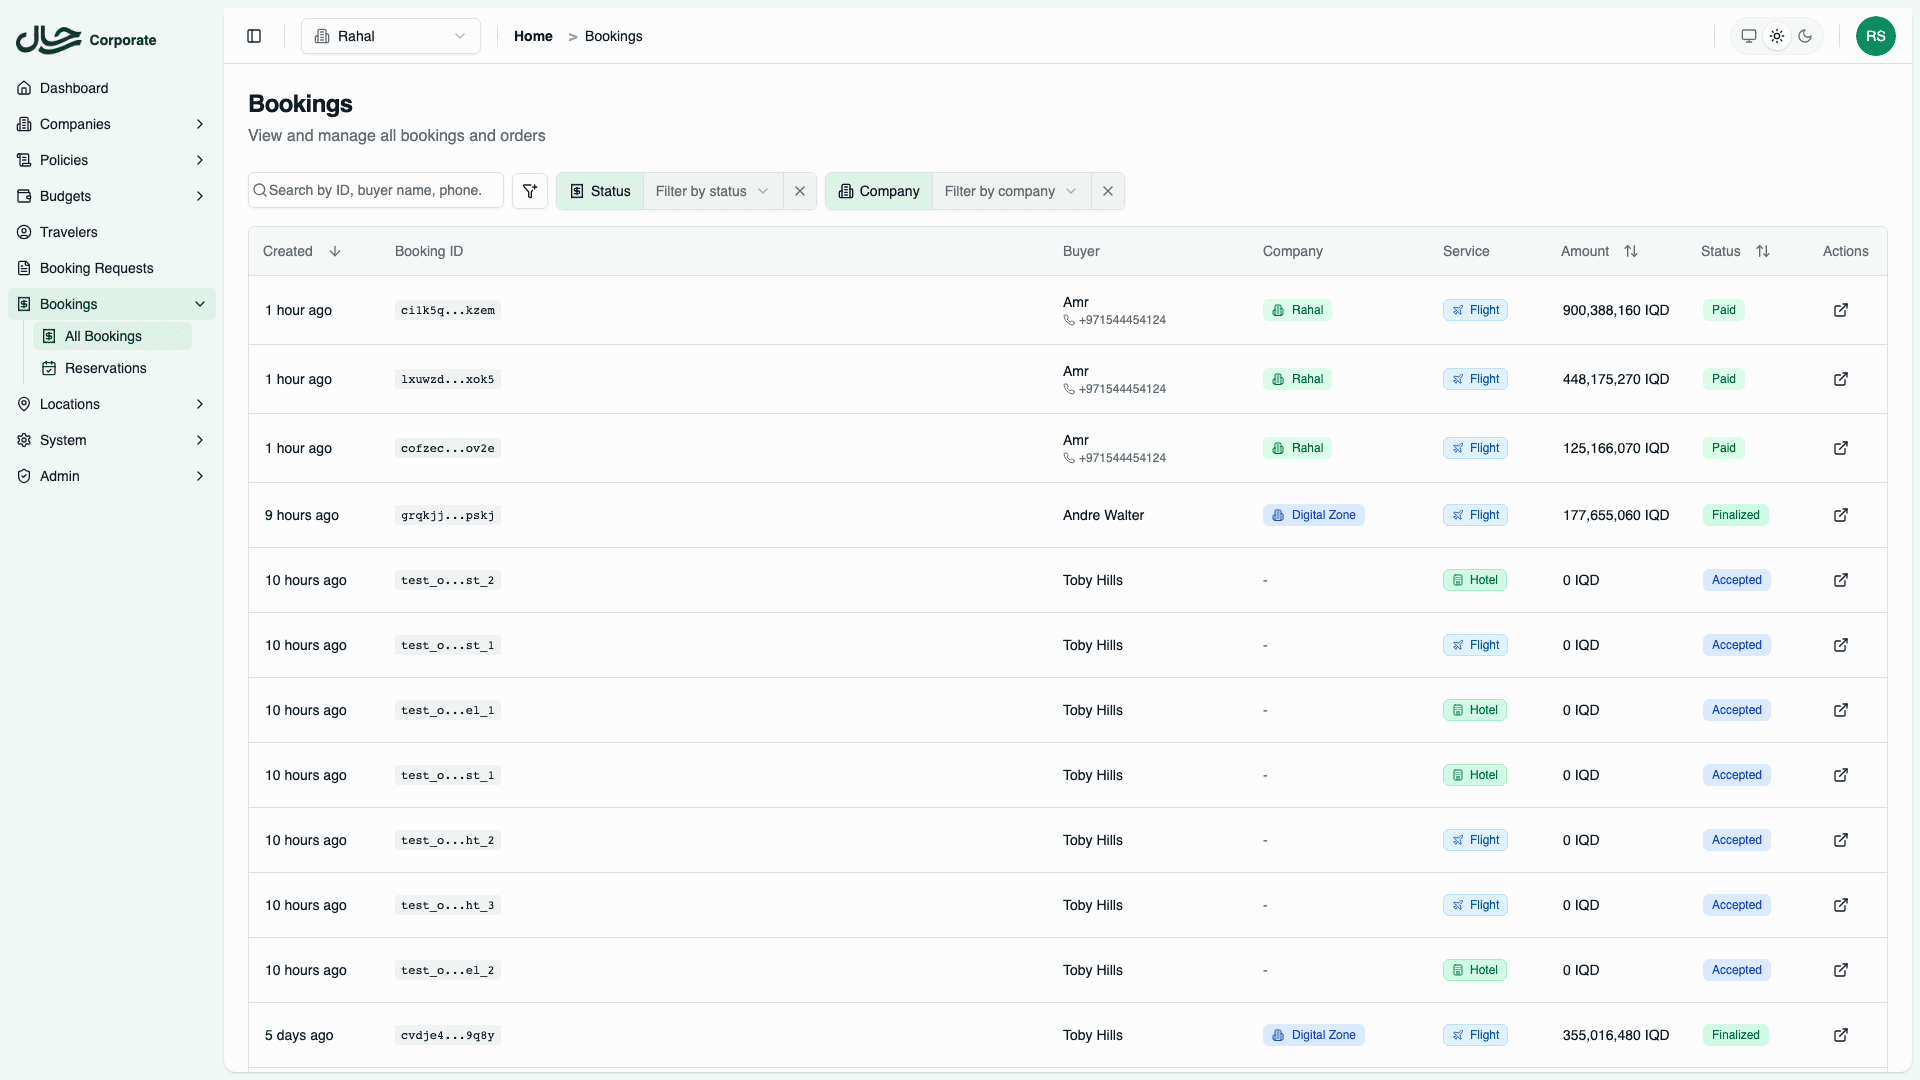The height and width of the screenshot is (1080, 1920).
Task: Open the Filter by company dropdown
Action: [x=1009, y=191]
